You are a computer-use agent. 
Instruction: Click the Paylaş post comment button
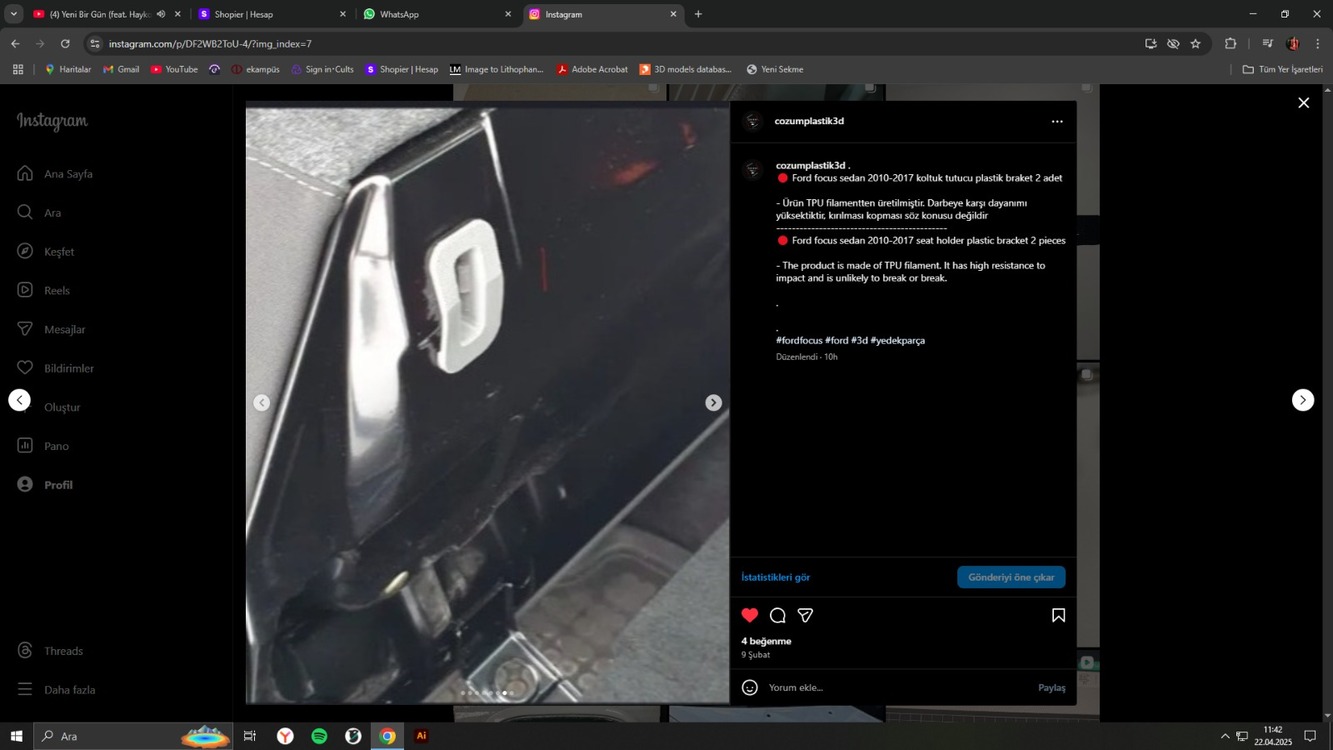click(1051, 688)
